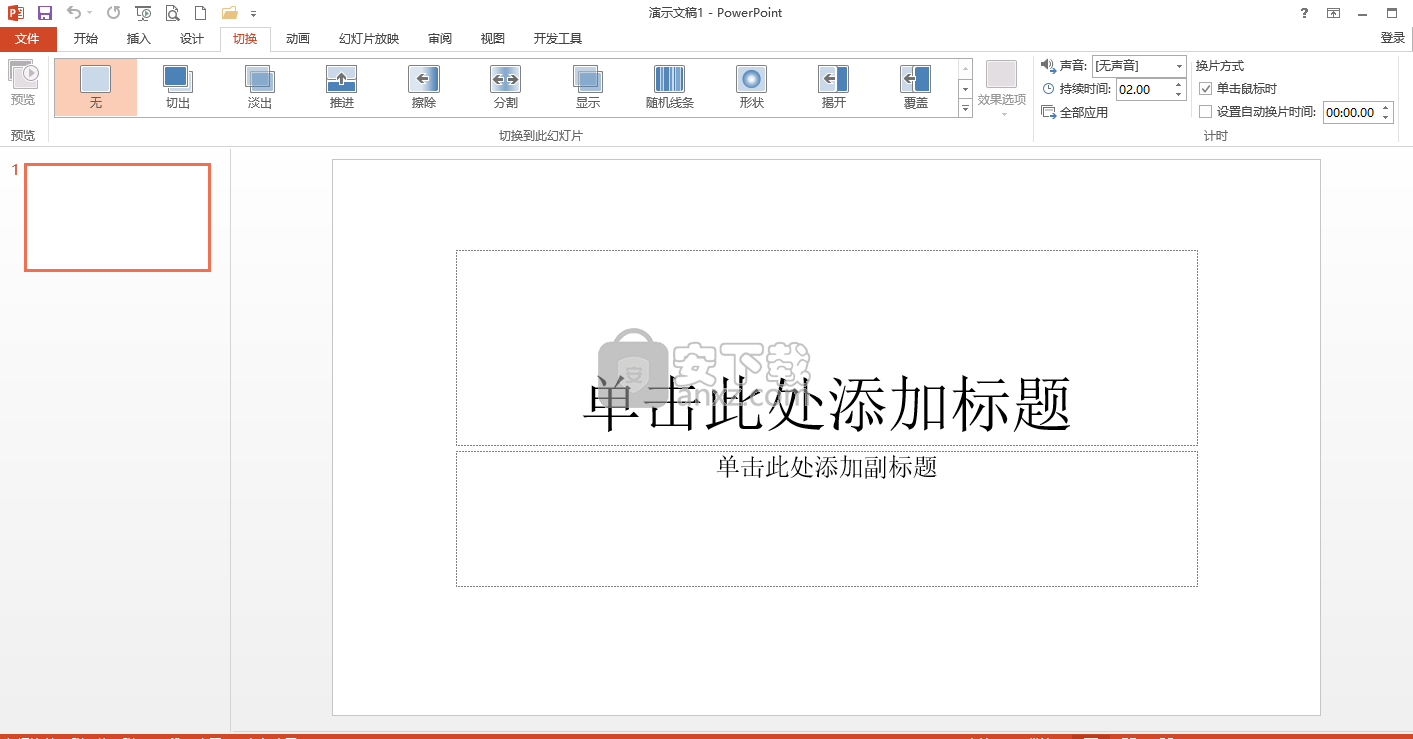This screenshot has width=1413, height=739.
Task: Apply the 切出 transition
Action: point(178,88)
